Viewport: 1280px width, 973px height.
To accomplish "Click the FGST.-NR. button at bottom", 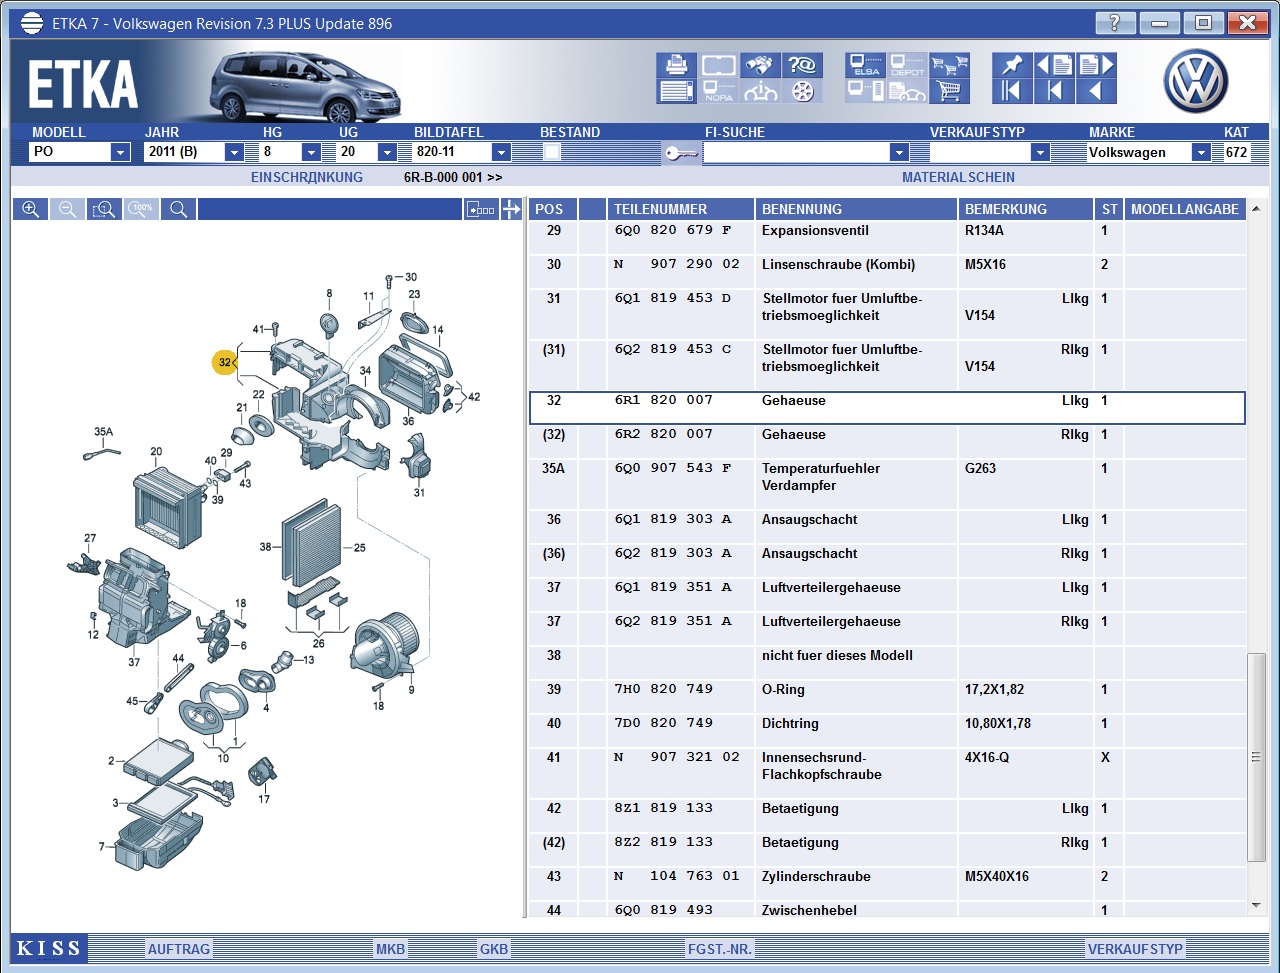I will point(720,949).
